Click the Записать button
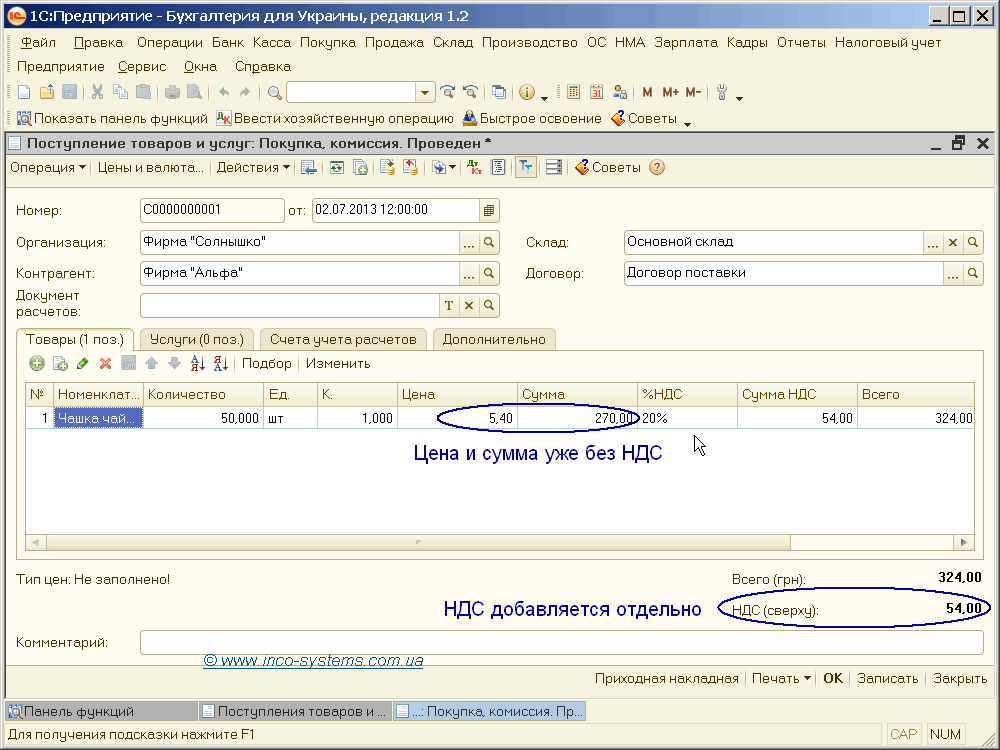Screen dimensions: 1000x750 pyautogui.click(x=888, y=679)
